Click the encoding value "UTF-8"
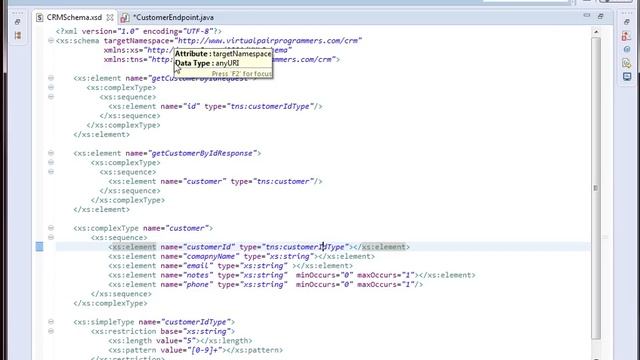 coord(198,31)
